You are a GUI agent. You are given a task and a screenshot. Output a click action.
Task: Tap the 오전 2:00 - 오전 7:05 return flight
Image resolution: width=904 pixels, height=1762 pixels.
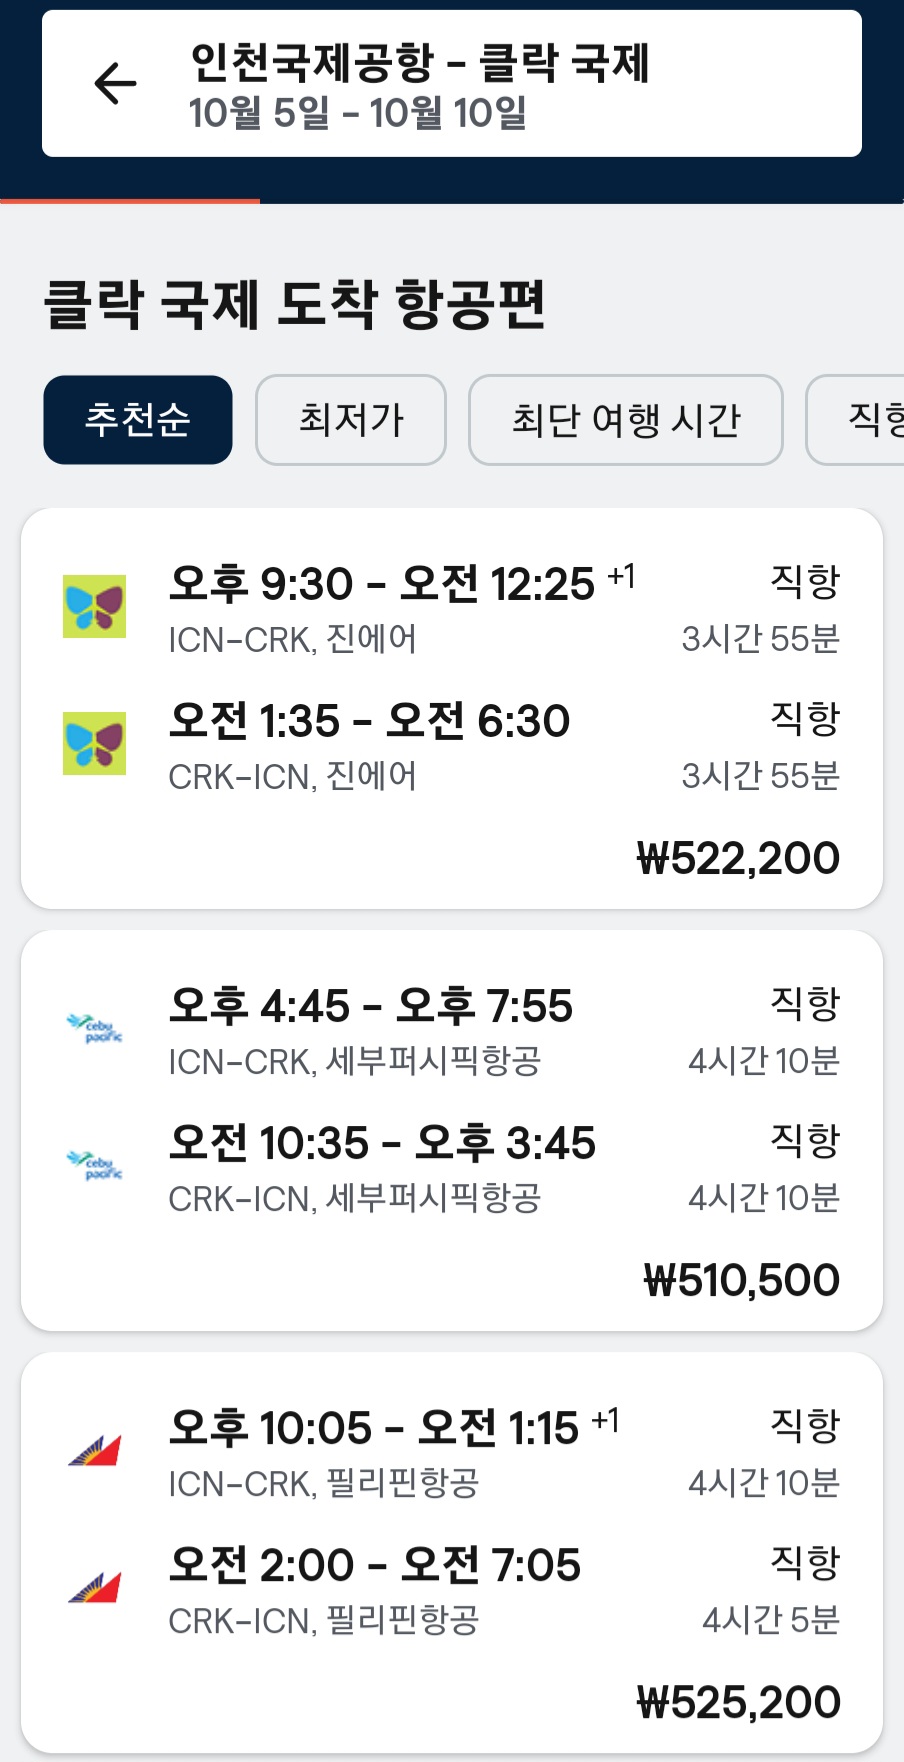click(x=375, y=1565)
